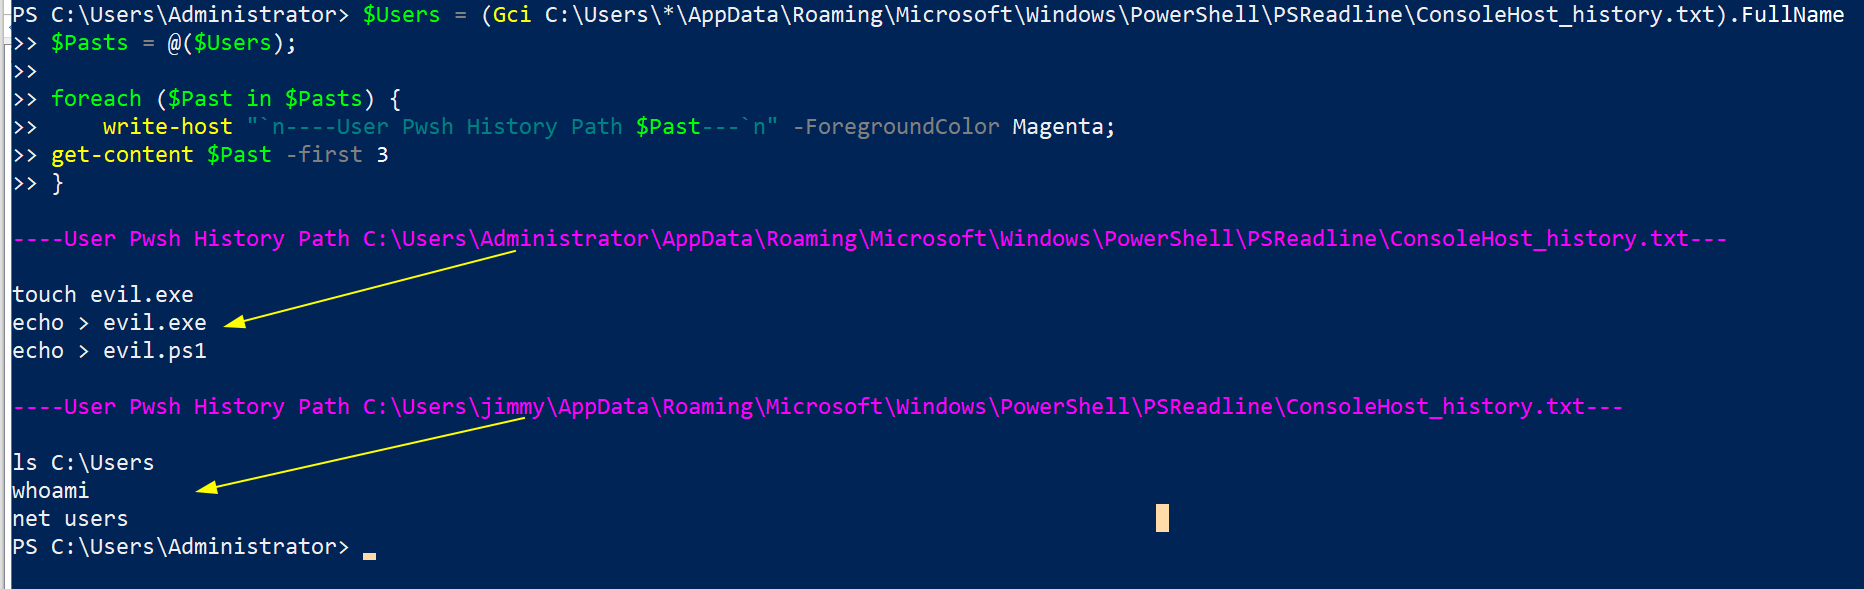Screen dimensions: 1864x589
Task: Click the Magenta color argument
Action: pos(1058,127)
